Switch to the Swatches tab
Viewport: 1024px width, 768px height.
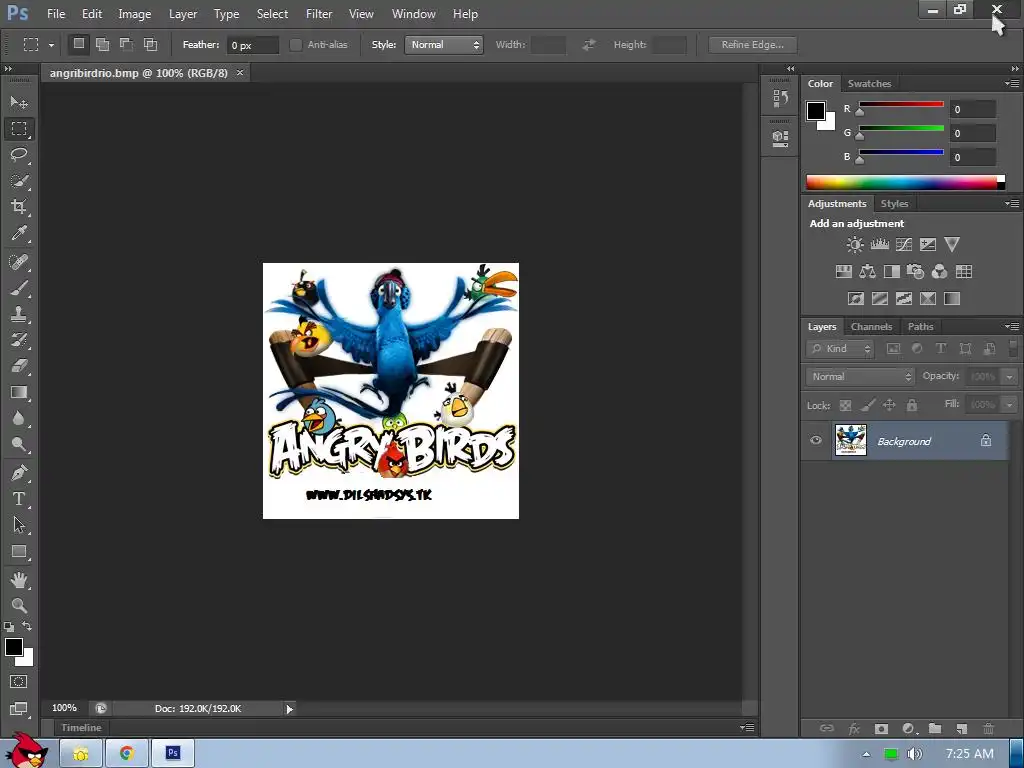pos(869,84)
